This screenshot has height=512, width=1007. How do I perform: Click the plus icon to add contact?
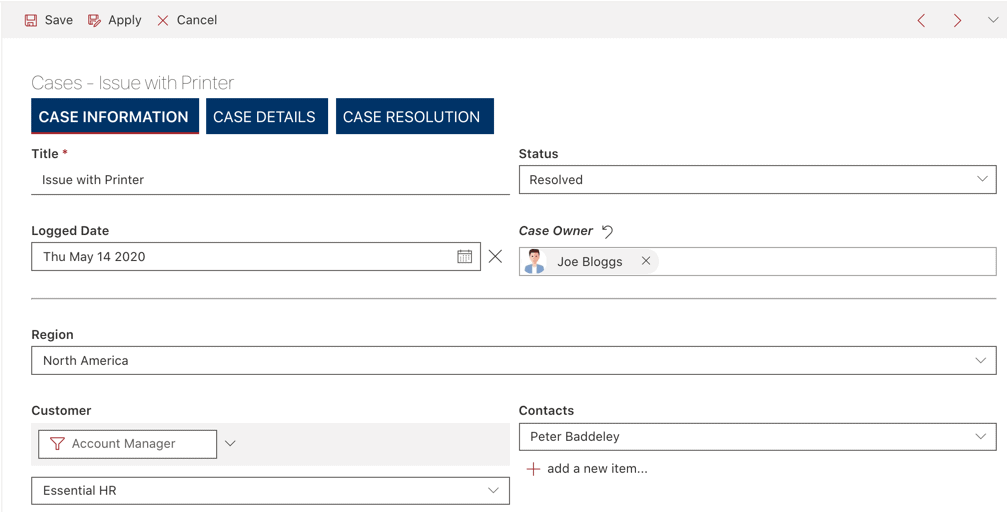point(533,469)
